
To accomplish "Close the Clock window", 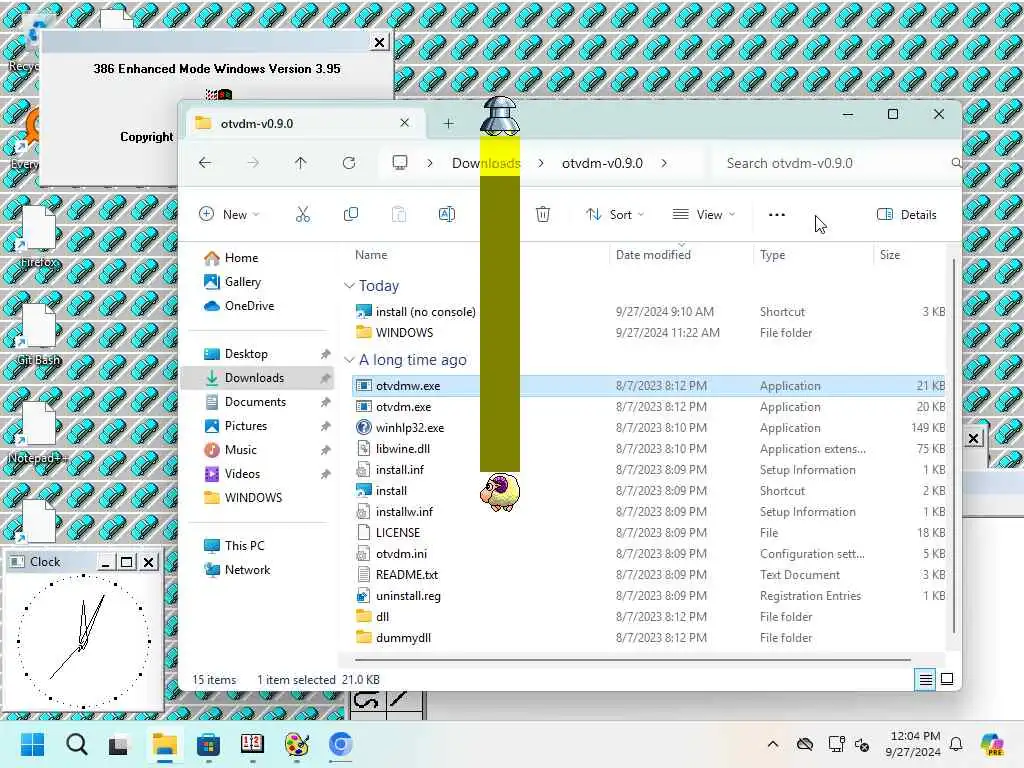I will pos(149,562).
